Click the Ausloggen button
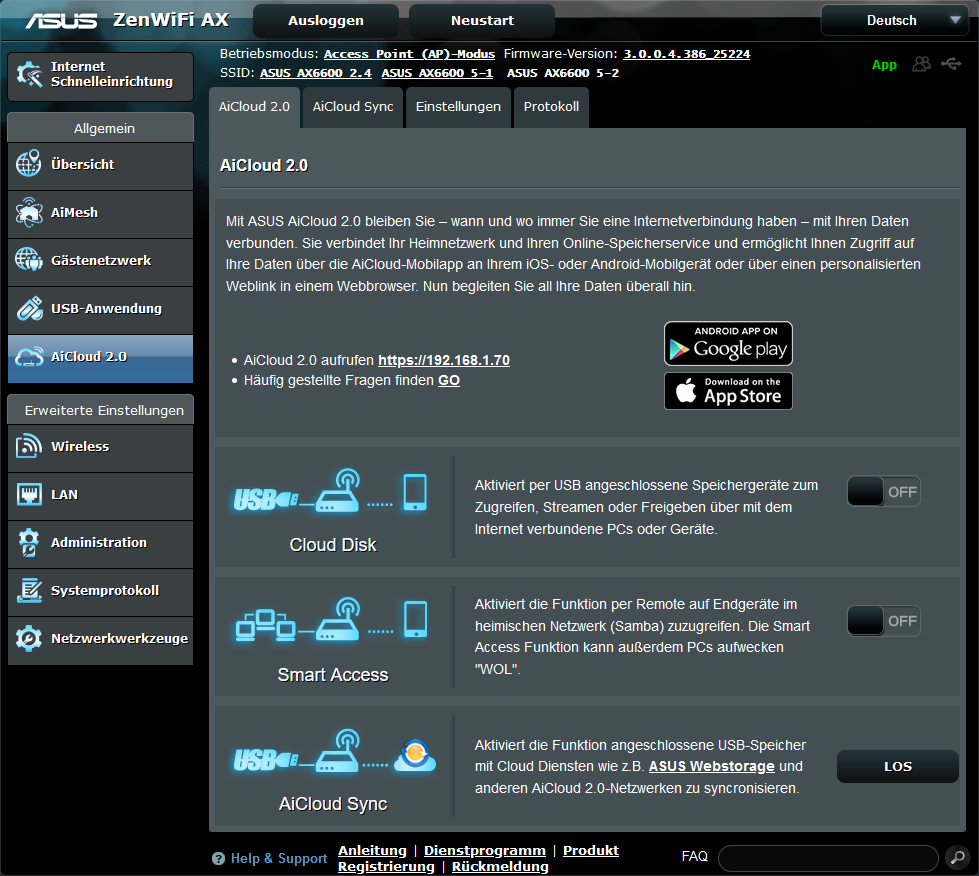The height and width of the screenshot is (876, 979). [x=326, y=21]
